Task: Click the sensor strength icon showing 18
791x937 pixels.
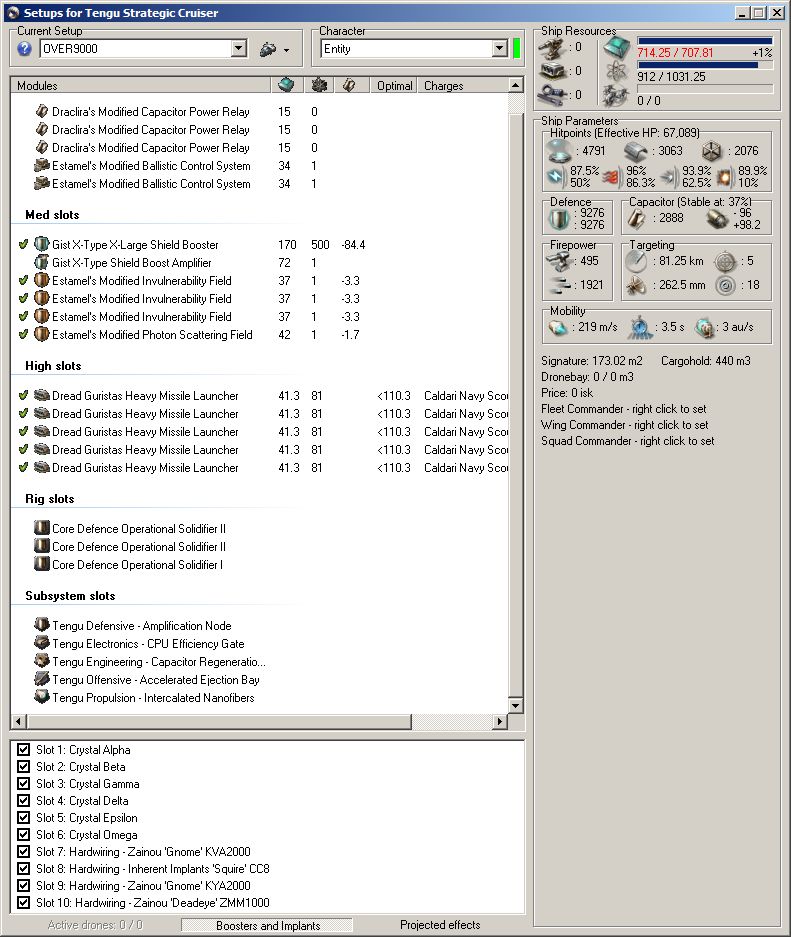Action: [x=725, y=286]
